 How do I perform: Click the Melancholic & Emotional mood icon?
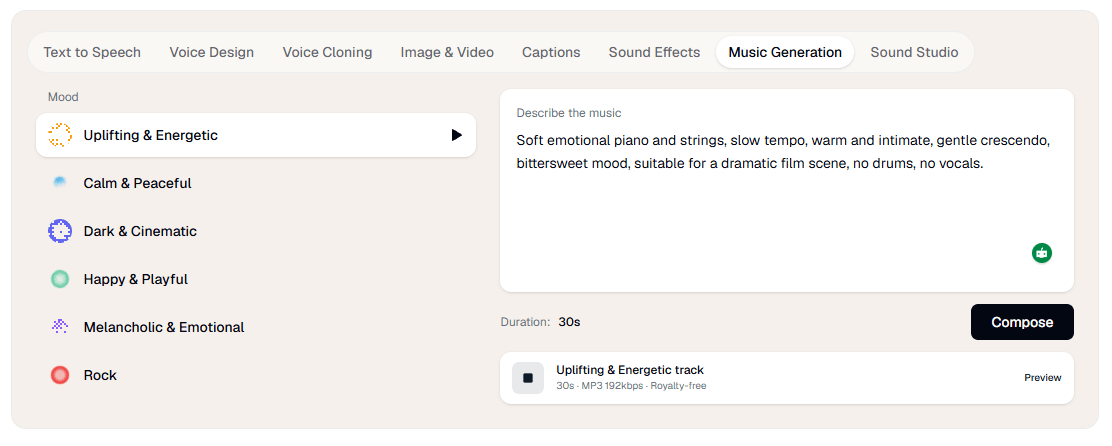tap(60, 327)
